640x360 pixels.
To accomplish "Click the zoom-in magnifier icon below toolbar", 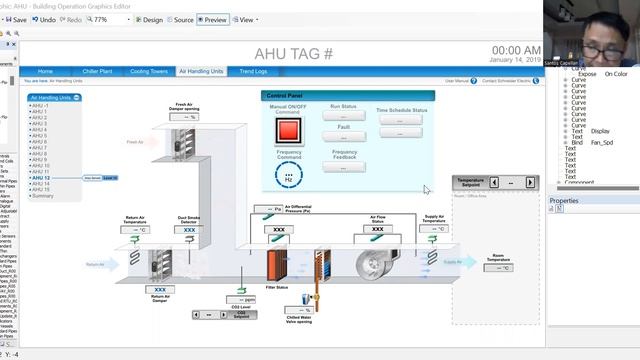I will [9, 33].
